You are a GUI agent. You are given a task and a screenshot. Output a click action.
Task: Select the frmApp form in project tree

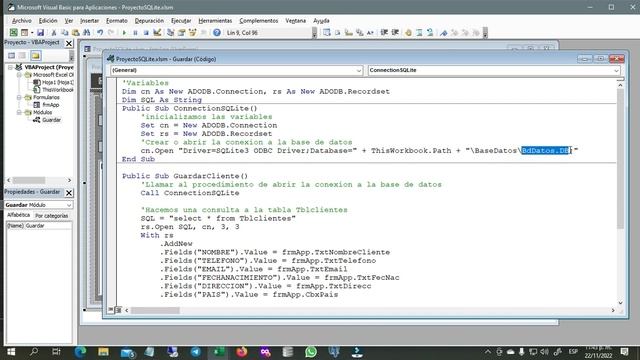[x=47, y=105]
